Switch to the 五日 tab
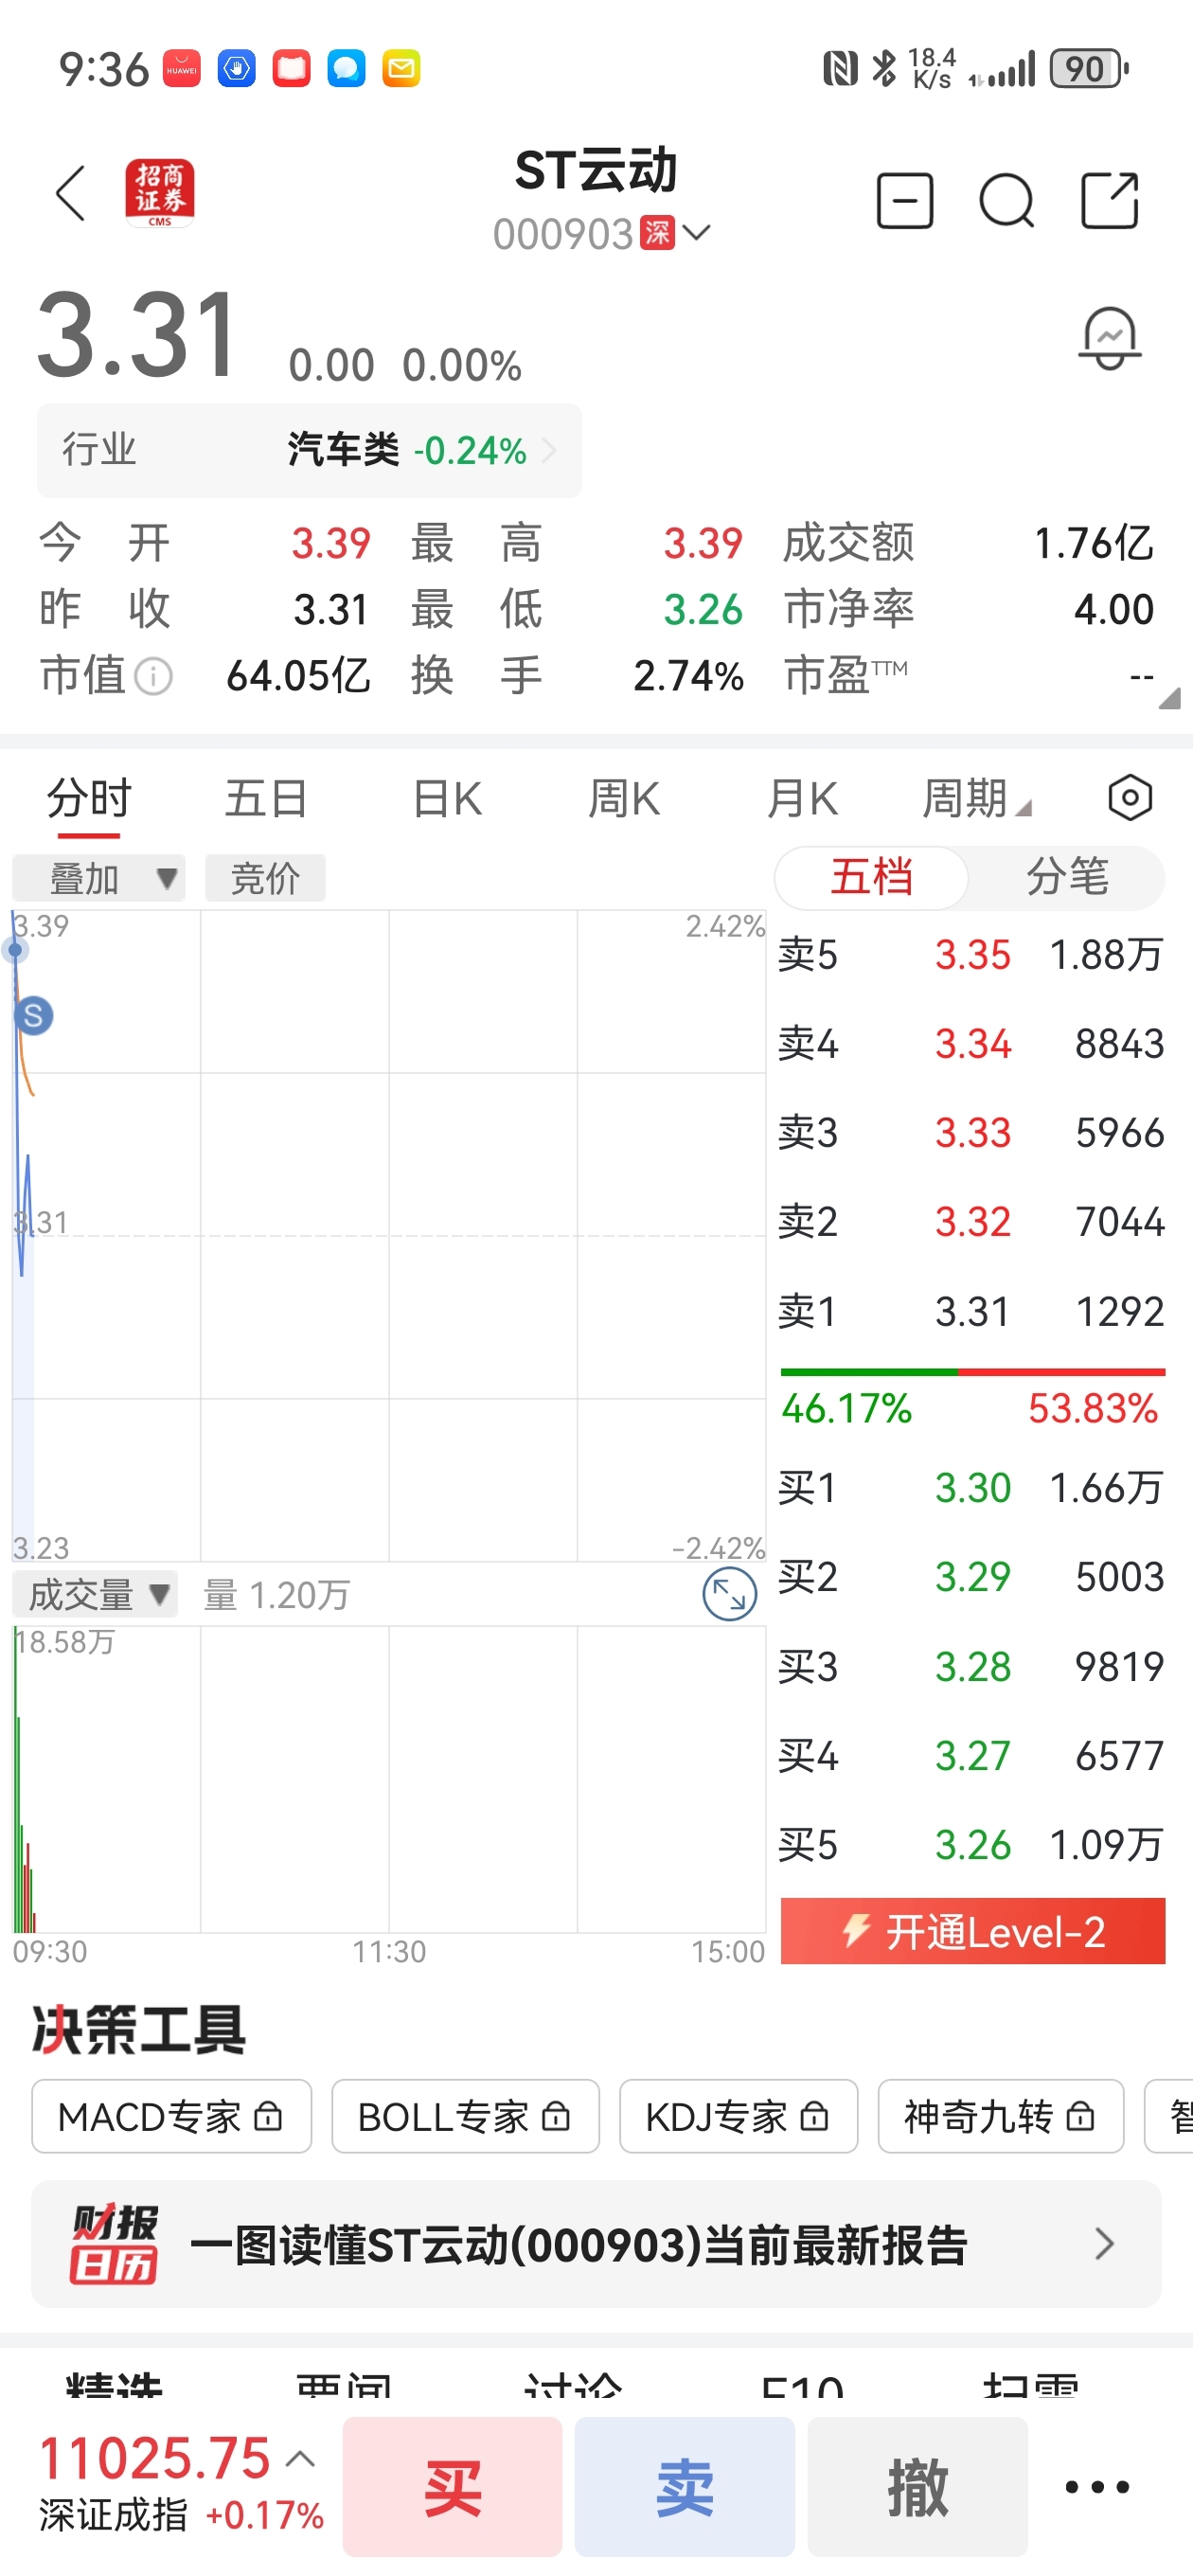The image size is (1193, 2576). (x=266, y=798)
